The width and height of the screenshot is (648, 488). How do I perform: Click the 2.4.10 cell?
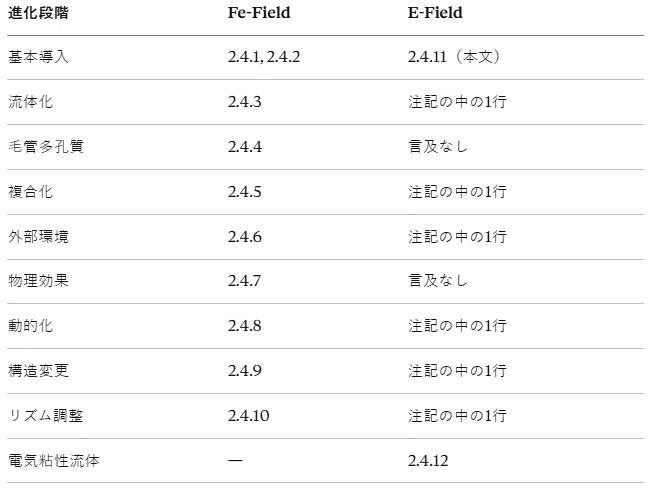[248, 416]
